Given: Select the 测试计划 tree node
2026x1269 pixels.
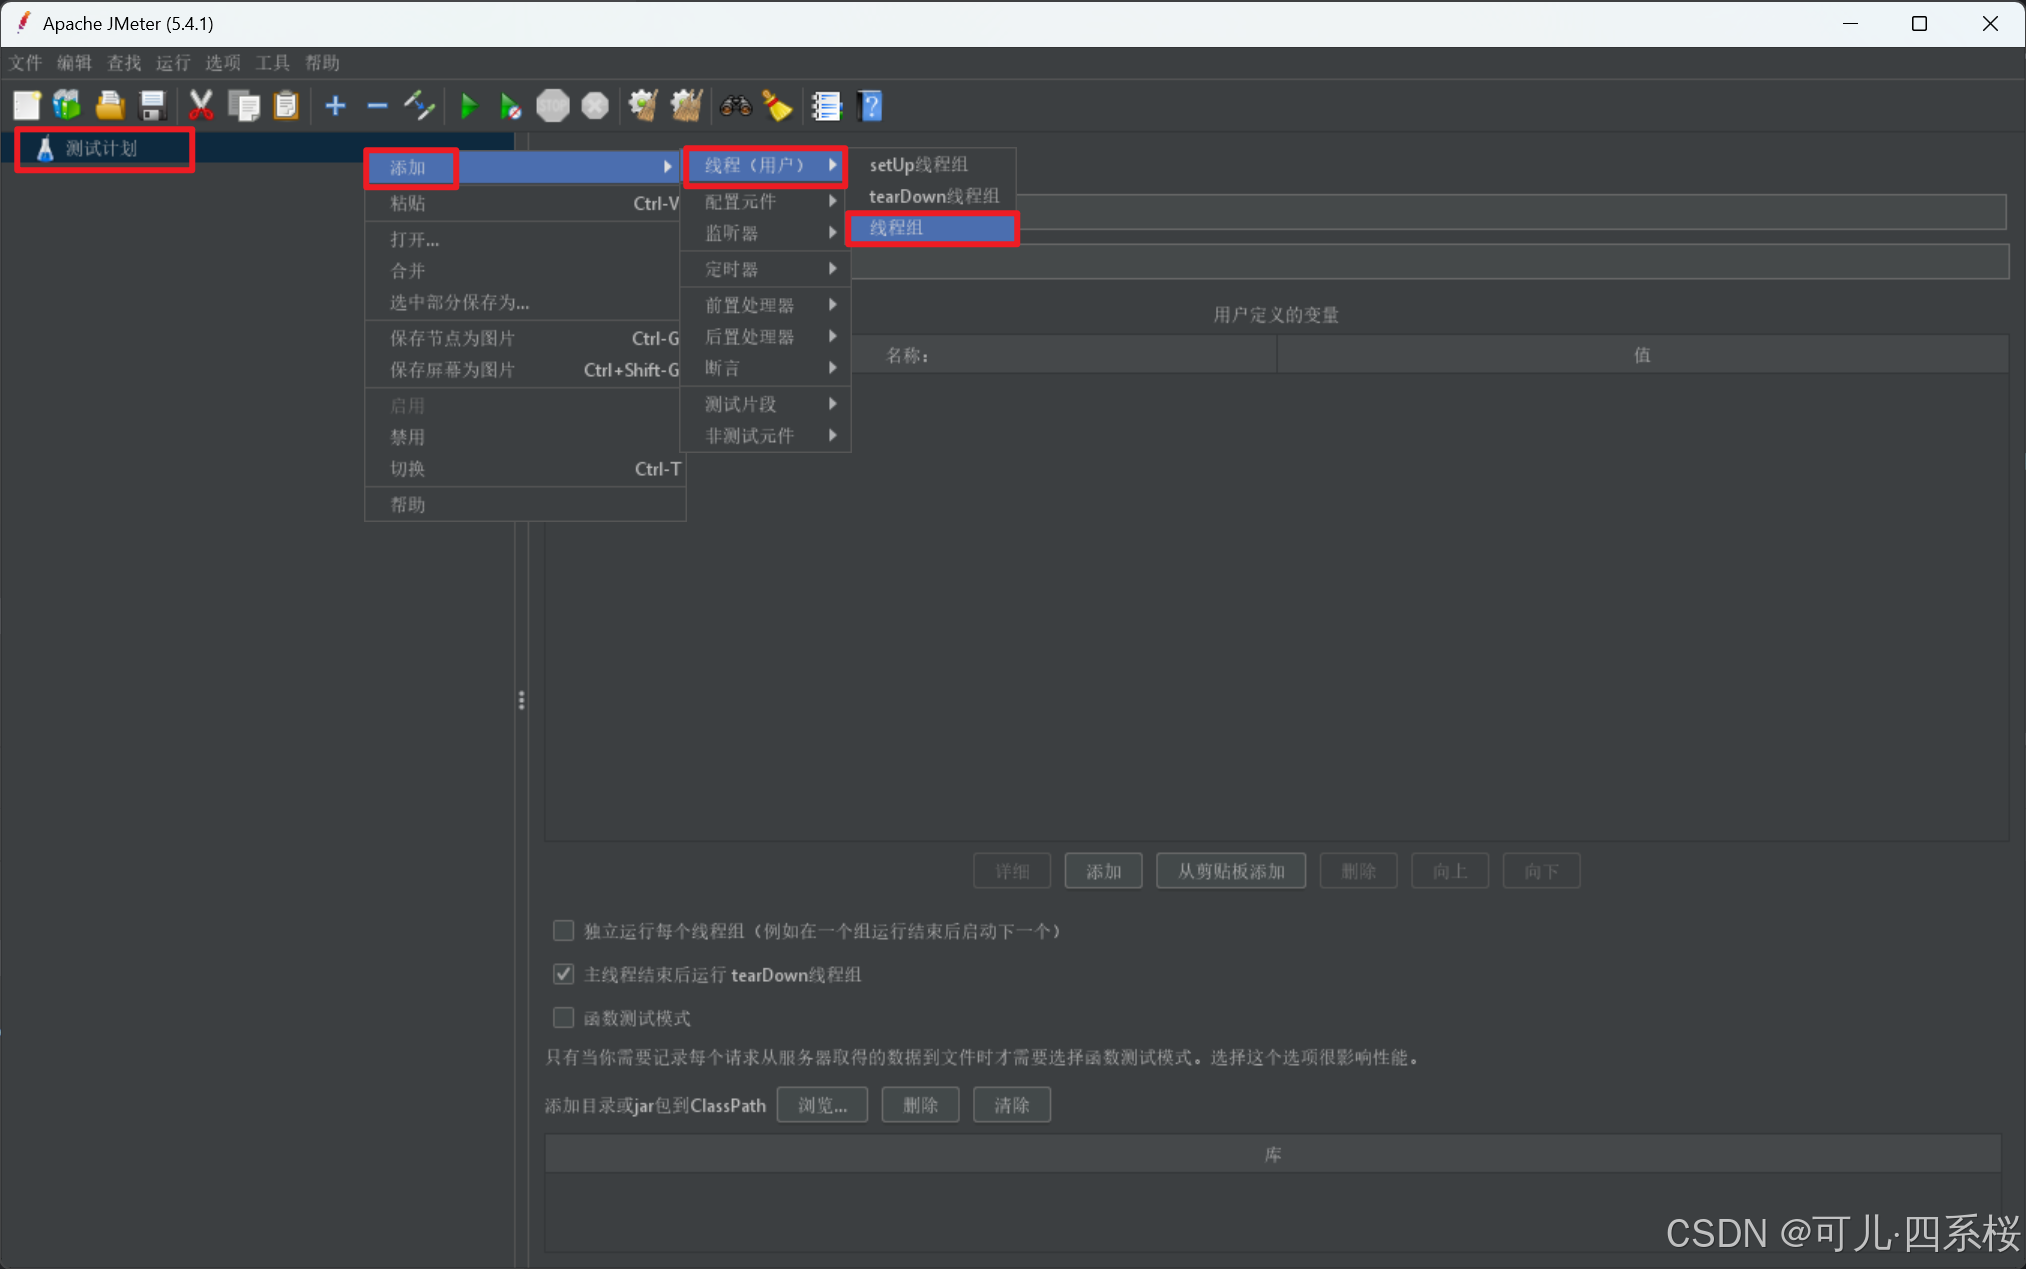Looking at the screenshot, I should pos(101,149).
